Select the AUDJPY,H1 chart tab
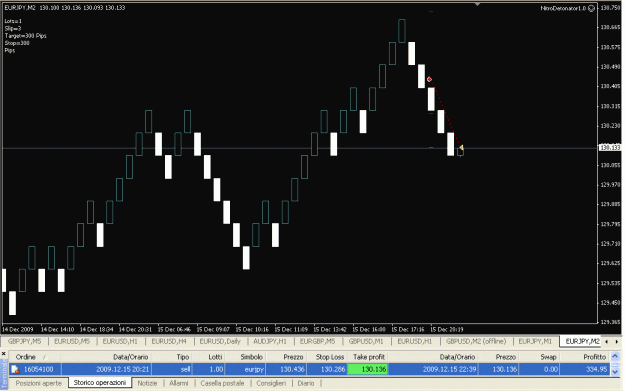The image size is (625, 391). (270, 341)
